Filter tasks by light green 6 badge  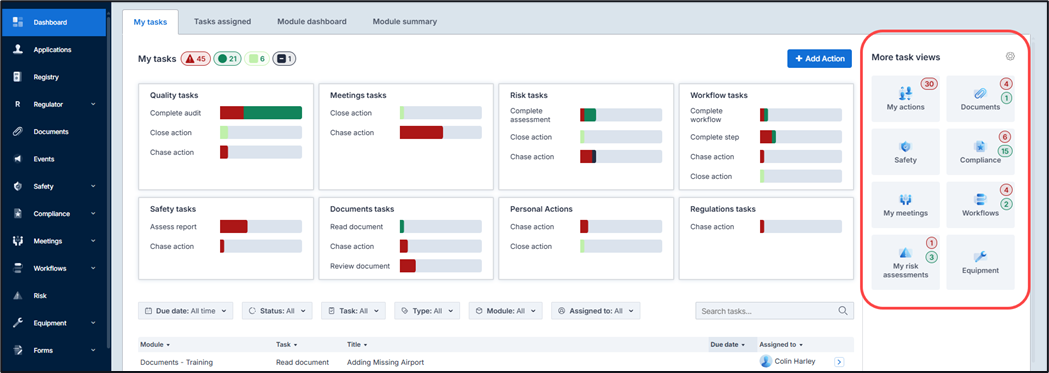point(257,59)
